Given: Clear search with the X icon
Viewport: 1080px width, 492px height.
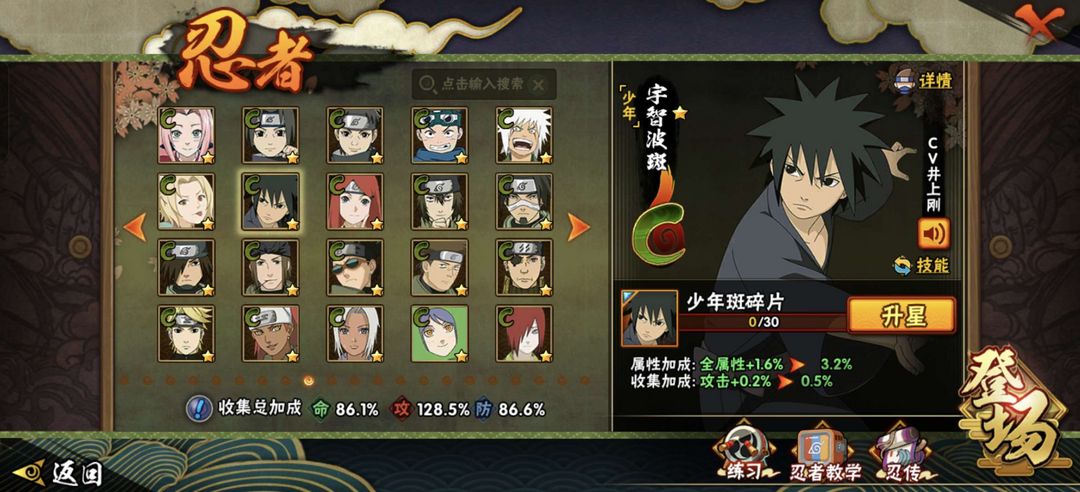Looking at the screenshot, I should tap(539, 85).
